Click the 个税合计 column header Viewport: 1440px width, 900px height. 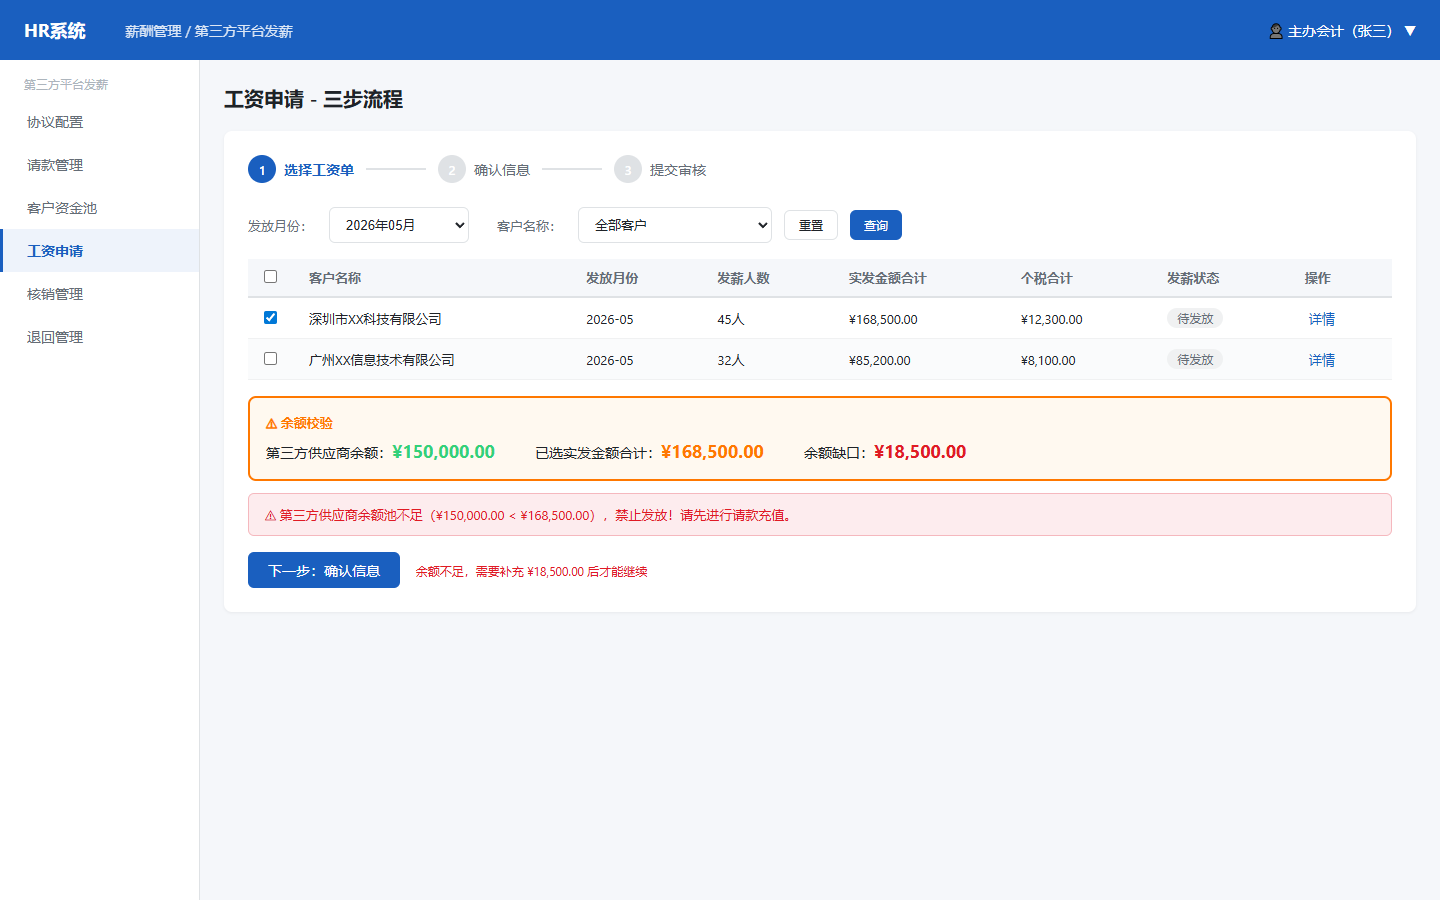tap(1047, 278)
